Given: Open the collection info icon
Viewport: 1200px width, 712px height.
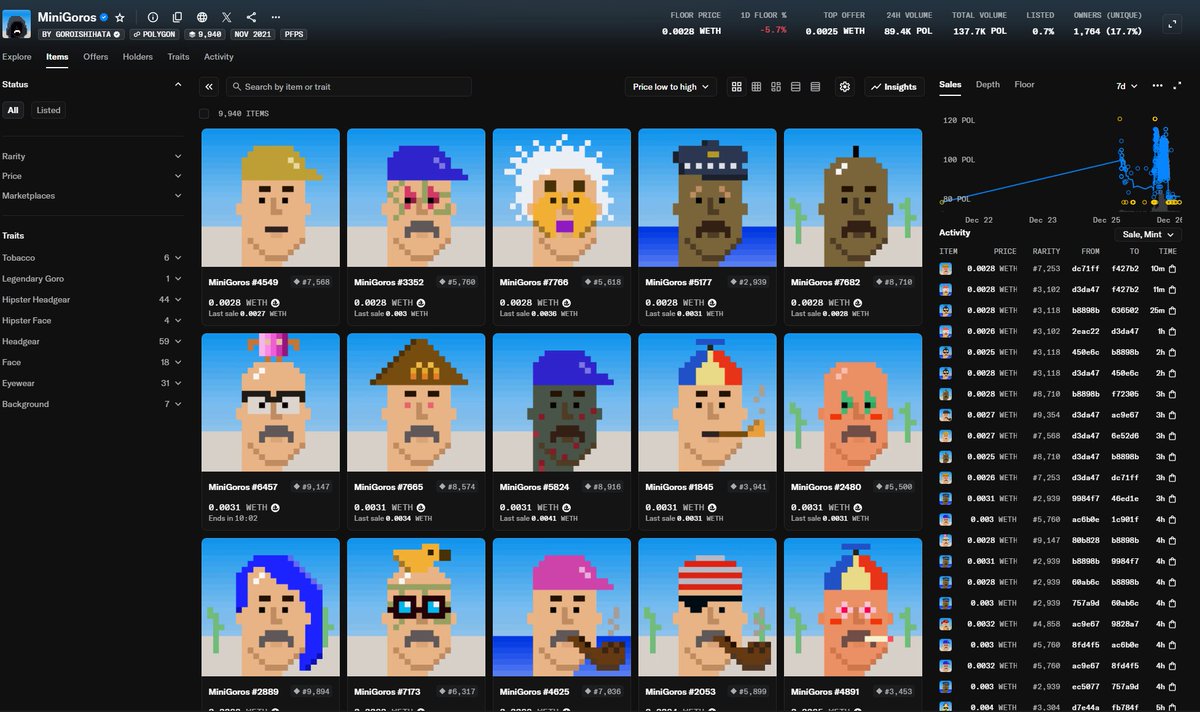Looking at the screenshot, I should (x=153, y=18).
